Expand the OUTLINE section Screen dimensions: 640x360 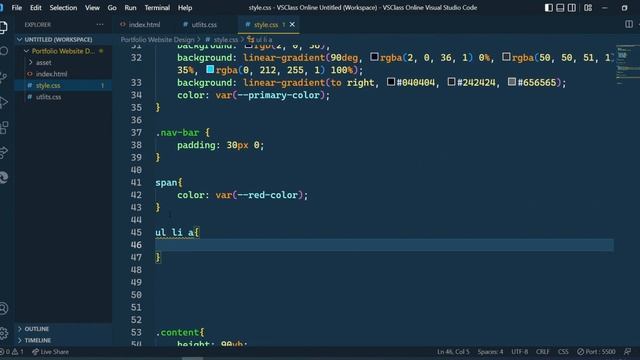[x=36, y=329]
